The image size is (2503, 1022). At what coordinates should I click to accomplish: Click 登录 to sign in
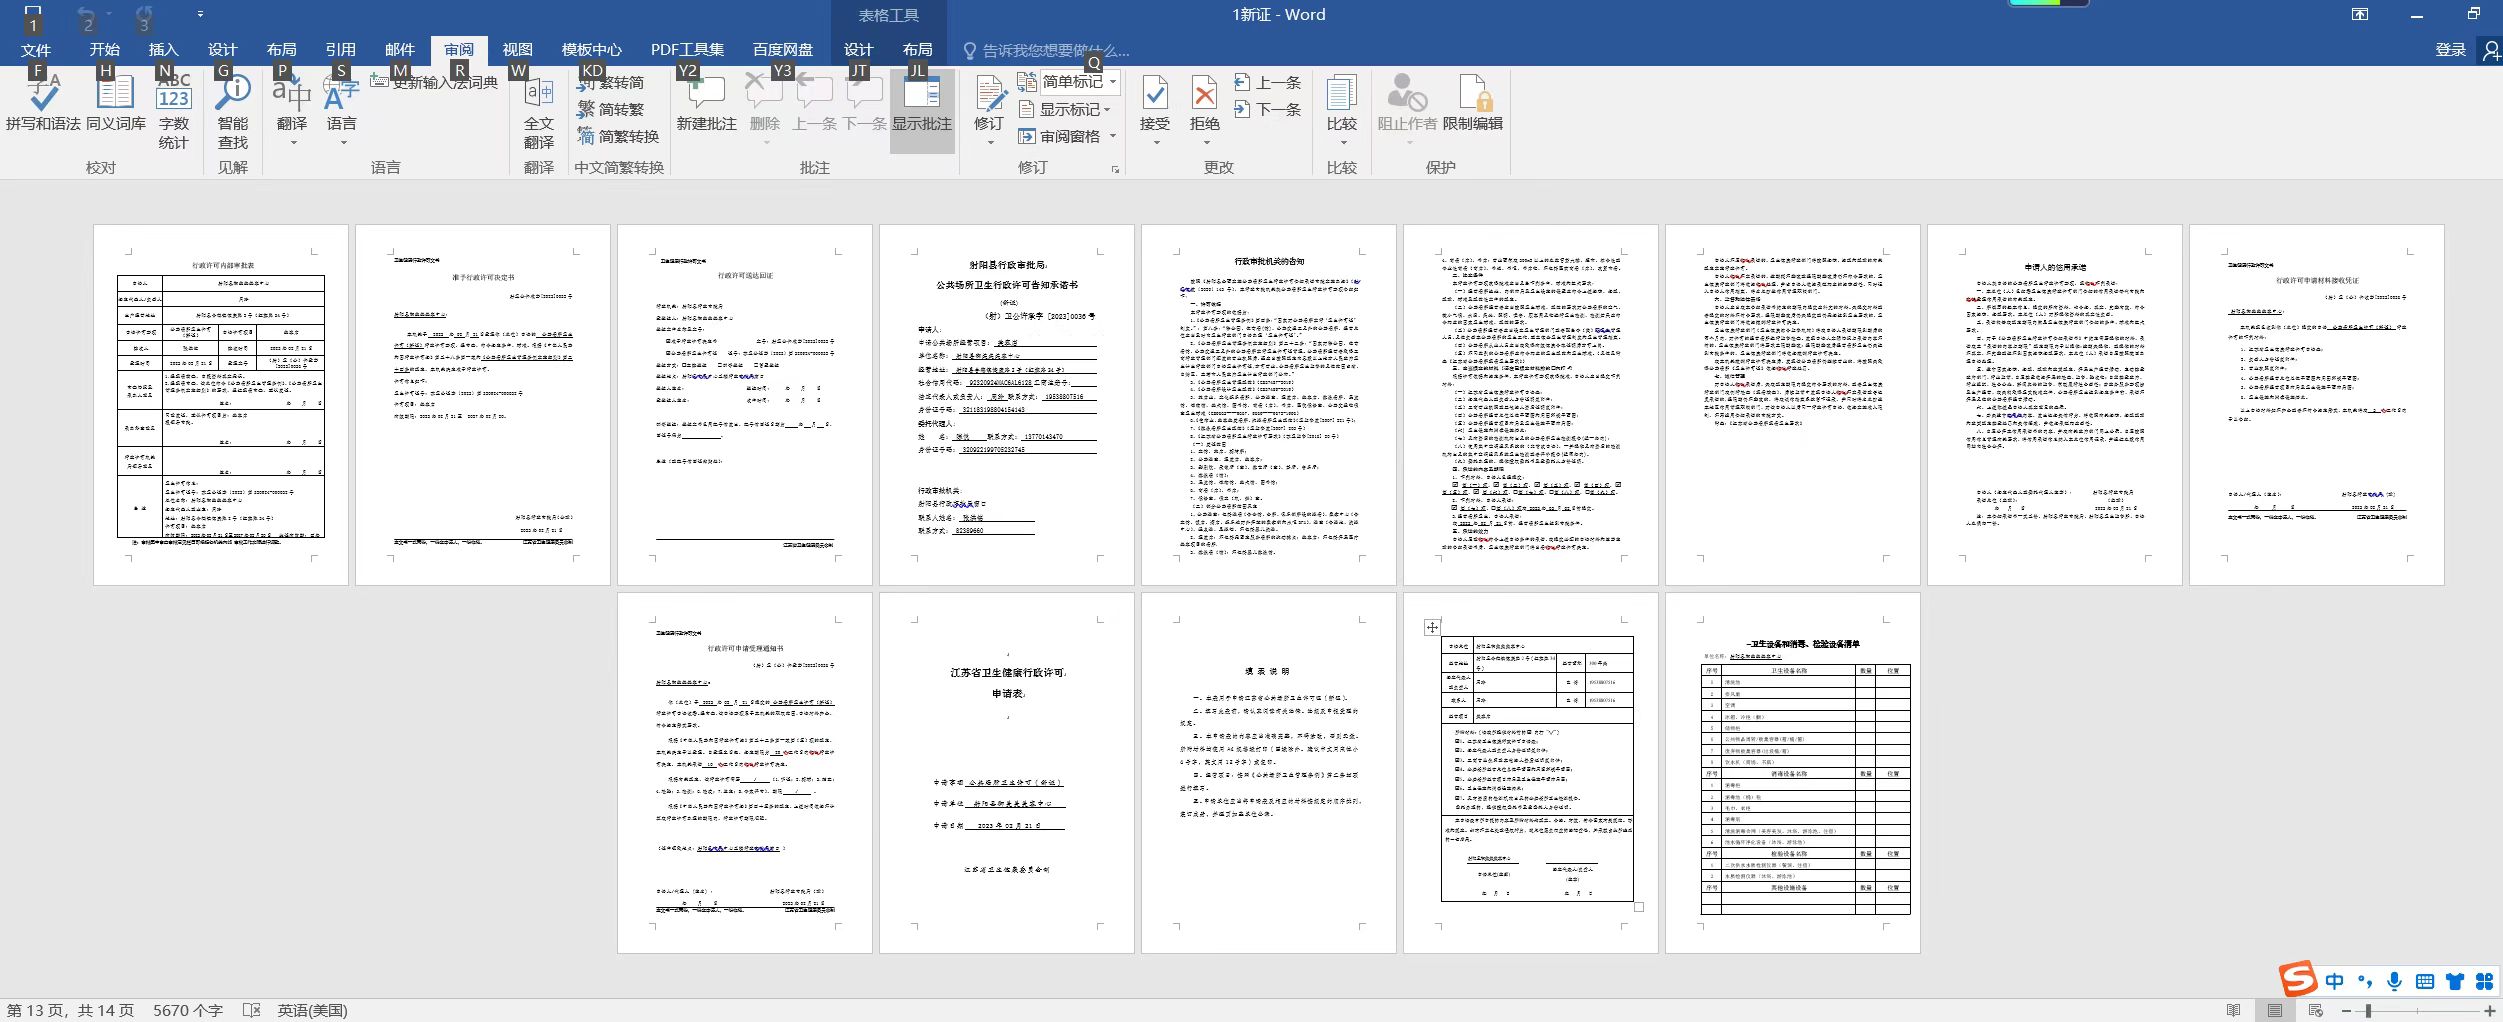[x=2449, y=49]
